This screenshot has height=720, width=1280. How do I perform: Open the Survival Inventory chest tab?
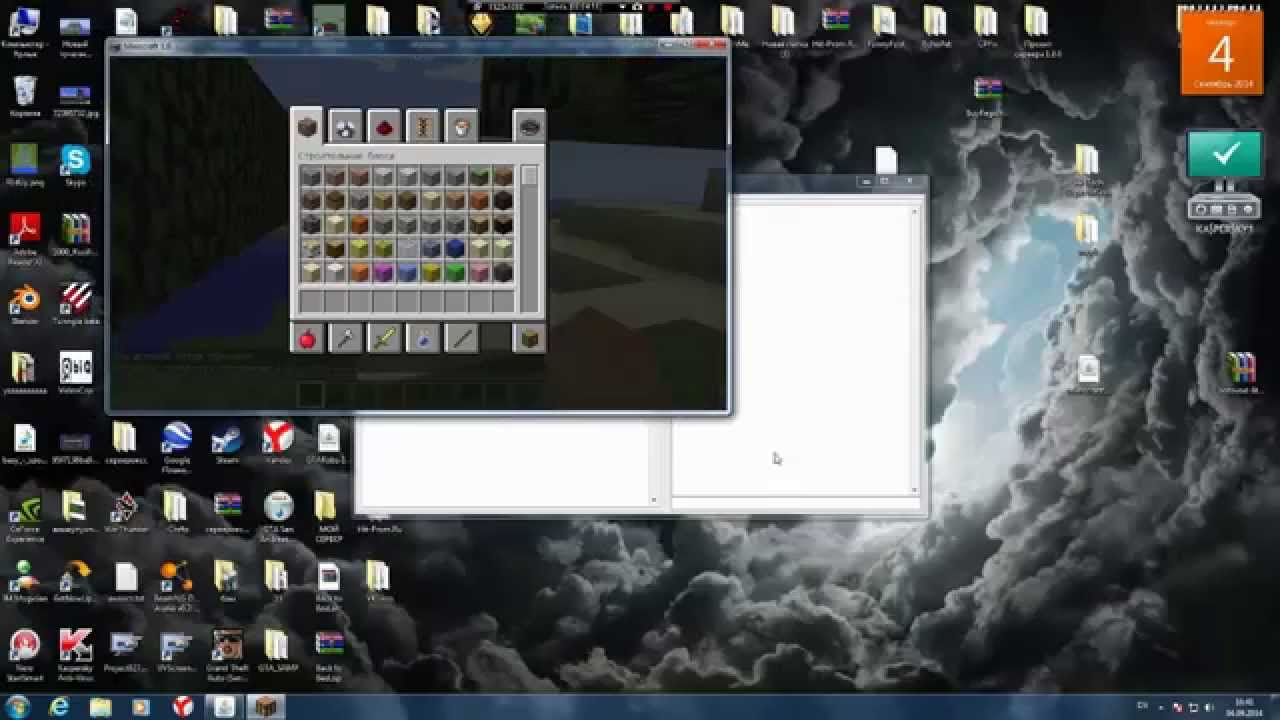(x=529, y=339)
